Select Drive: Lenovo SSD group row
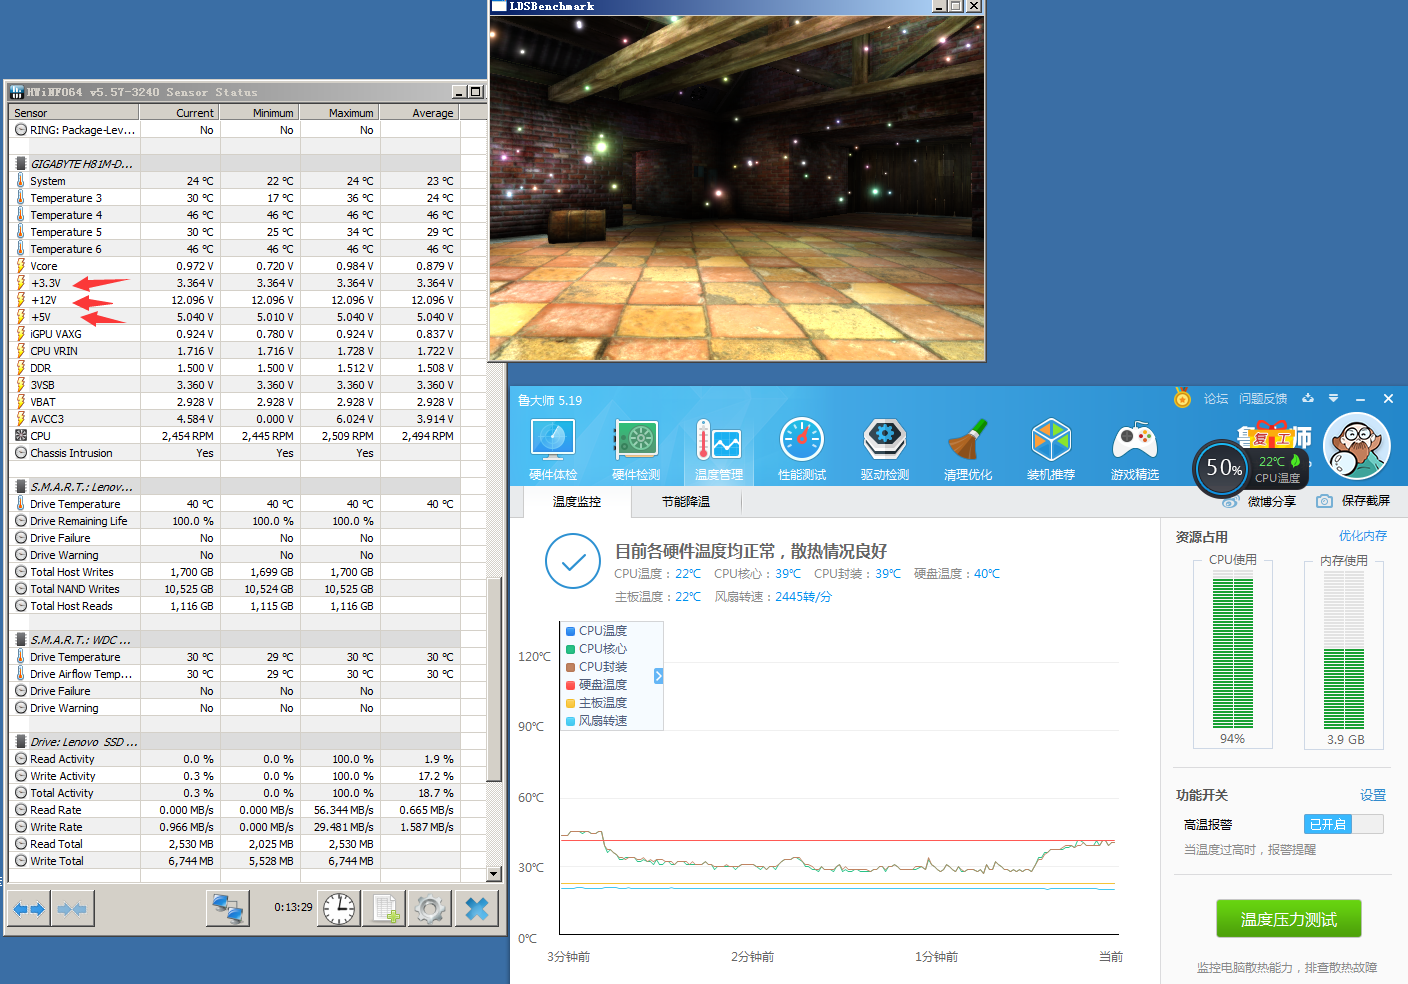This screenshot has height=984, width=1408. pos(235,742)
